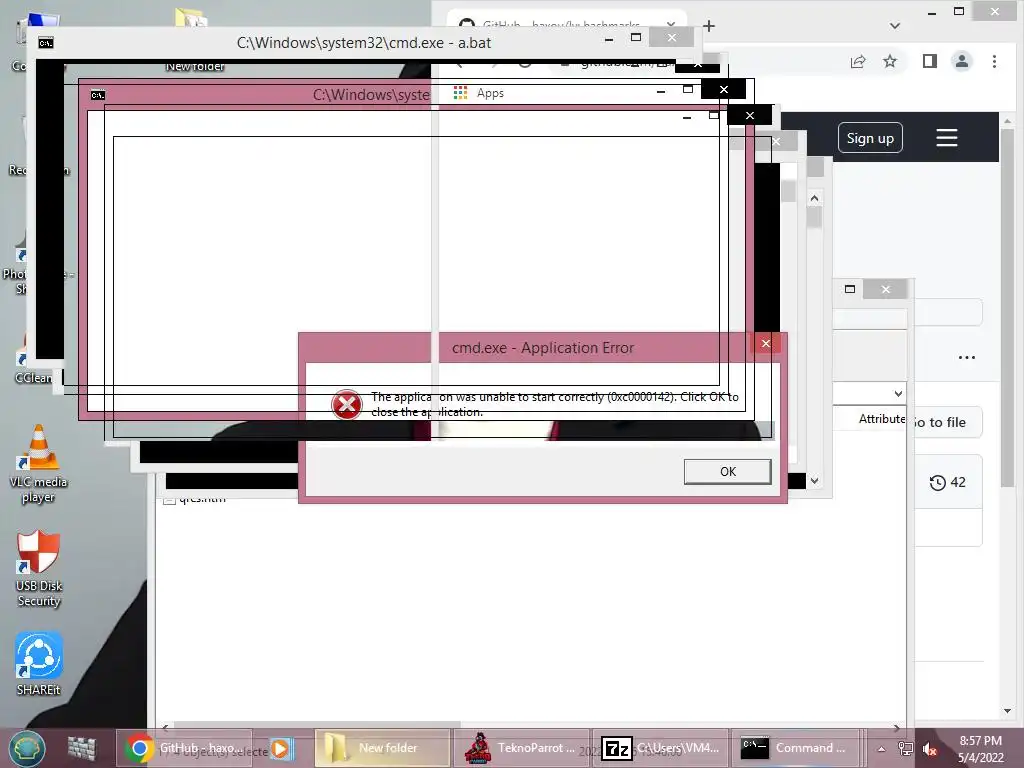Select the GitHub browser tab
1024x768 pixels.
tap(565, 24)
